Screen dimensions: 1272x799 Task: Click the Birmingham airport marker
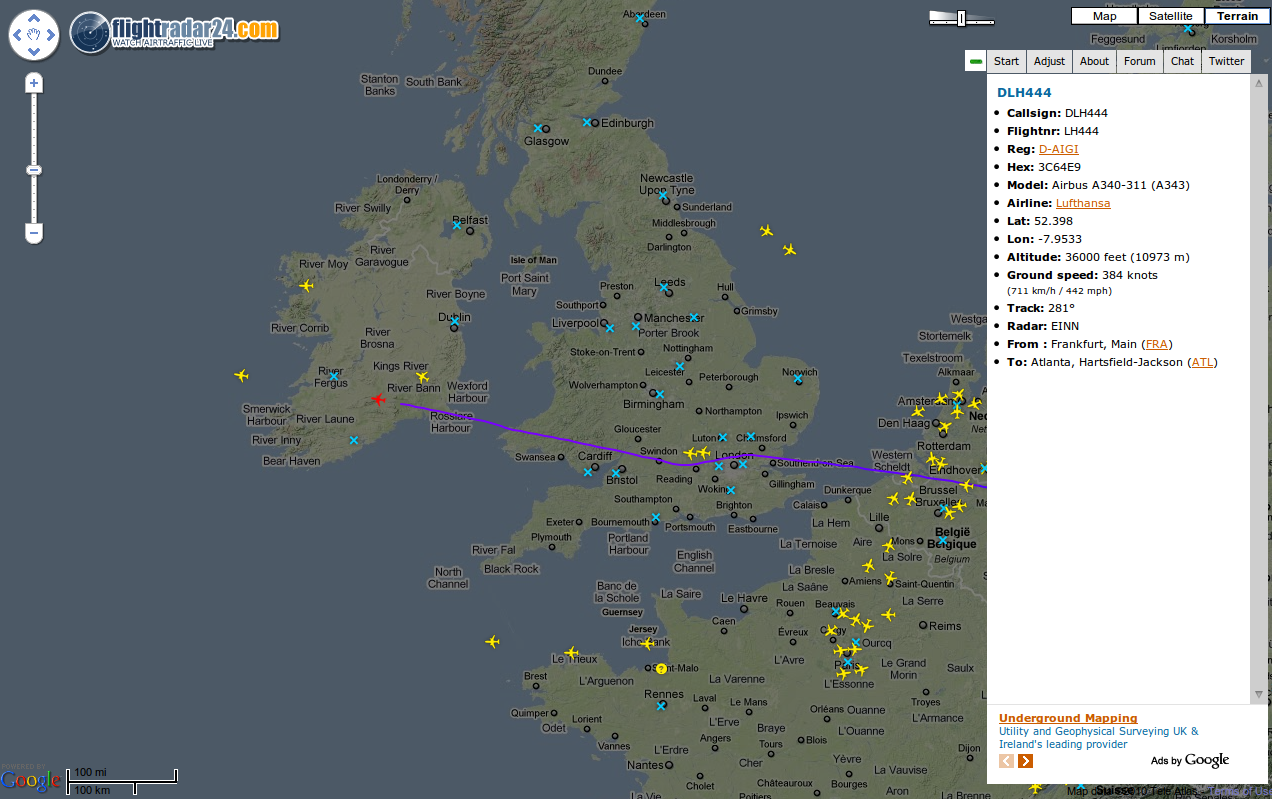coord(659,394)
